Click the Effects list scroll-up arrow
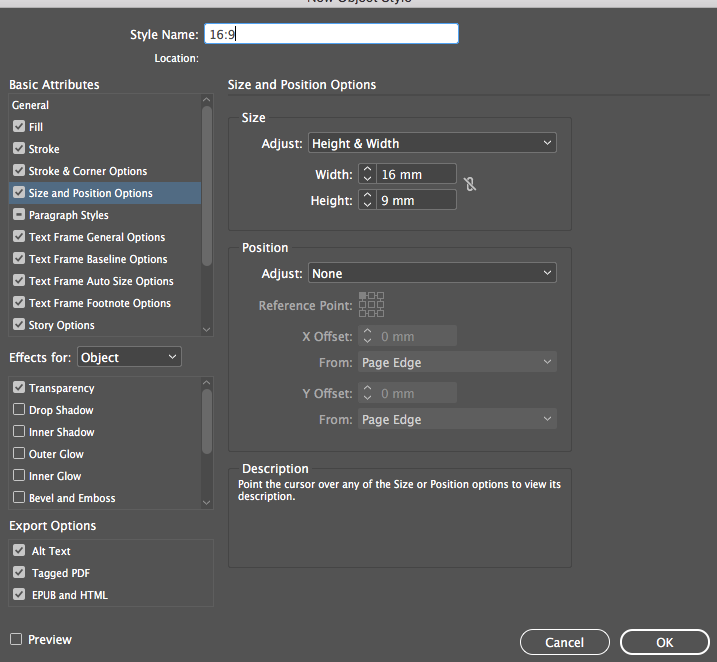717x662 pixels. [206, 384]
